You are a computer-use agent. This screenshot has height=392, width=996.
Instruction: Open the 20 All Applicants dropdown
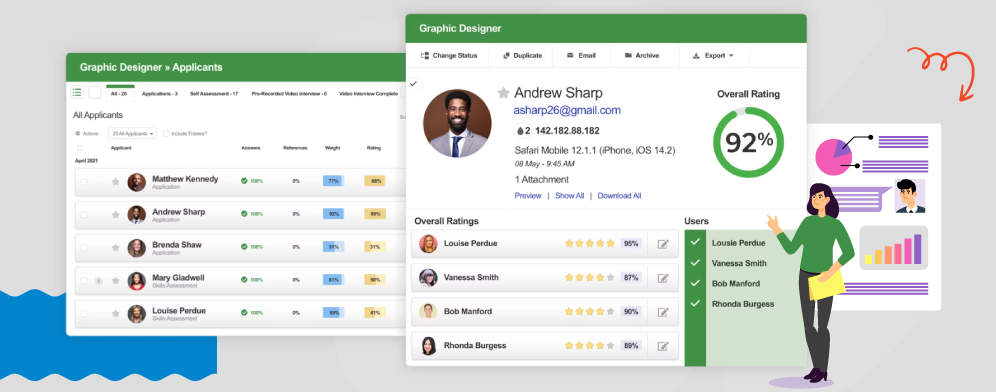tap(132, 133)
